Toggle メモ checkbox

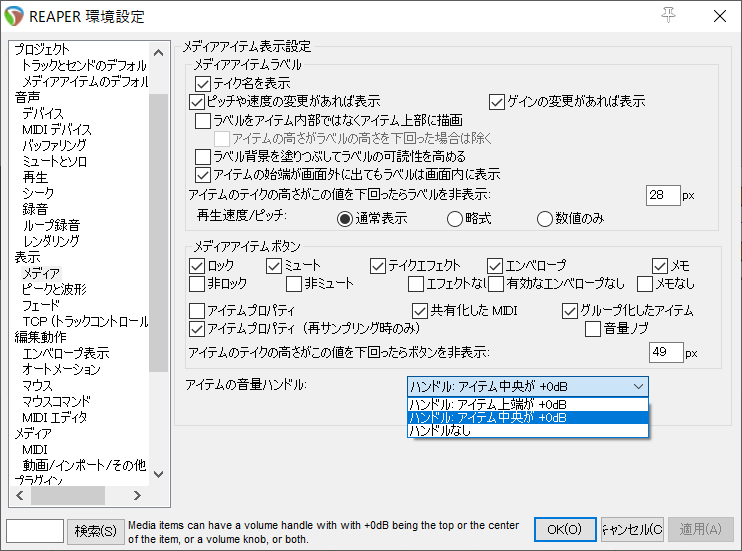pyautogui.click(x=660, y=266)
